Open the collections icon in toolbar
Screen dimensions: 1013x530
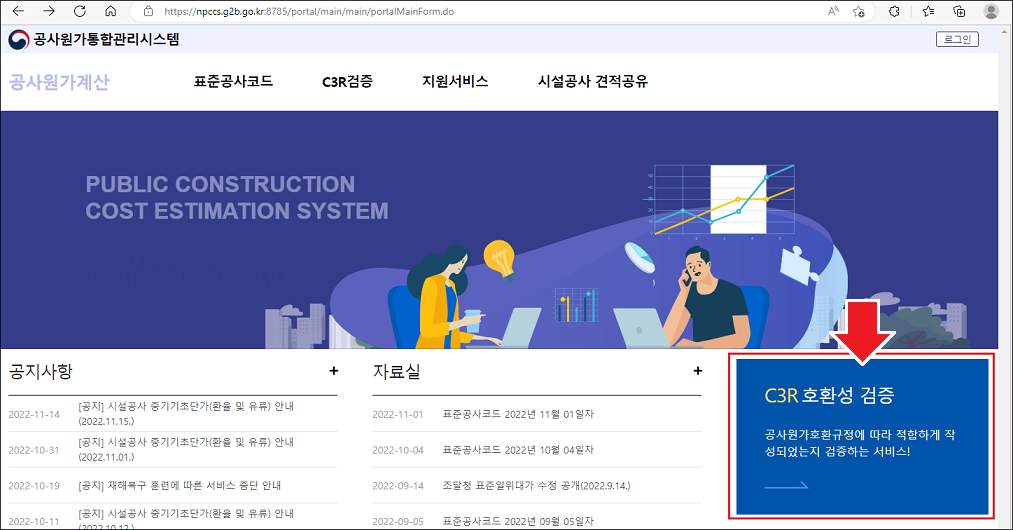pos(959,11)
